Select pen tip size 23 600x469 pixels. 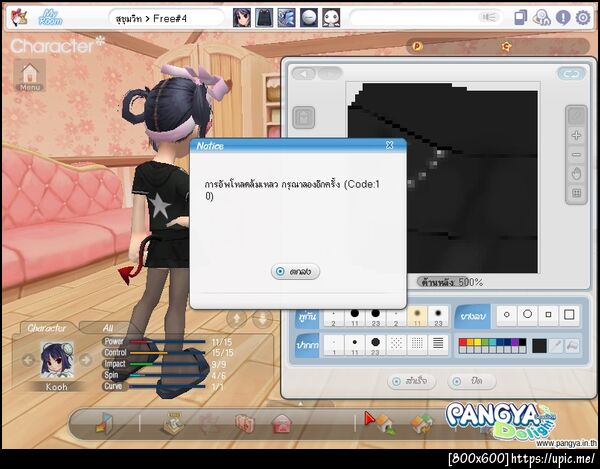[375, 345]
